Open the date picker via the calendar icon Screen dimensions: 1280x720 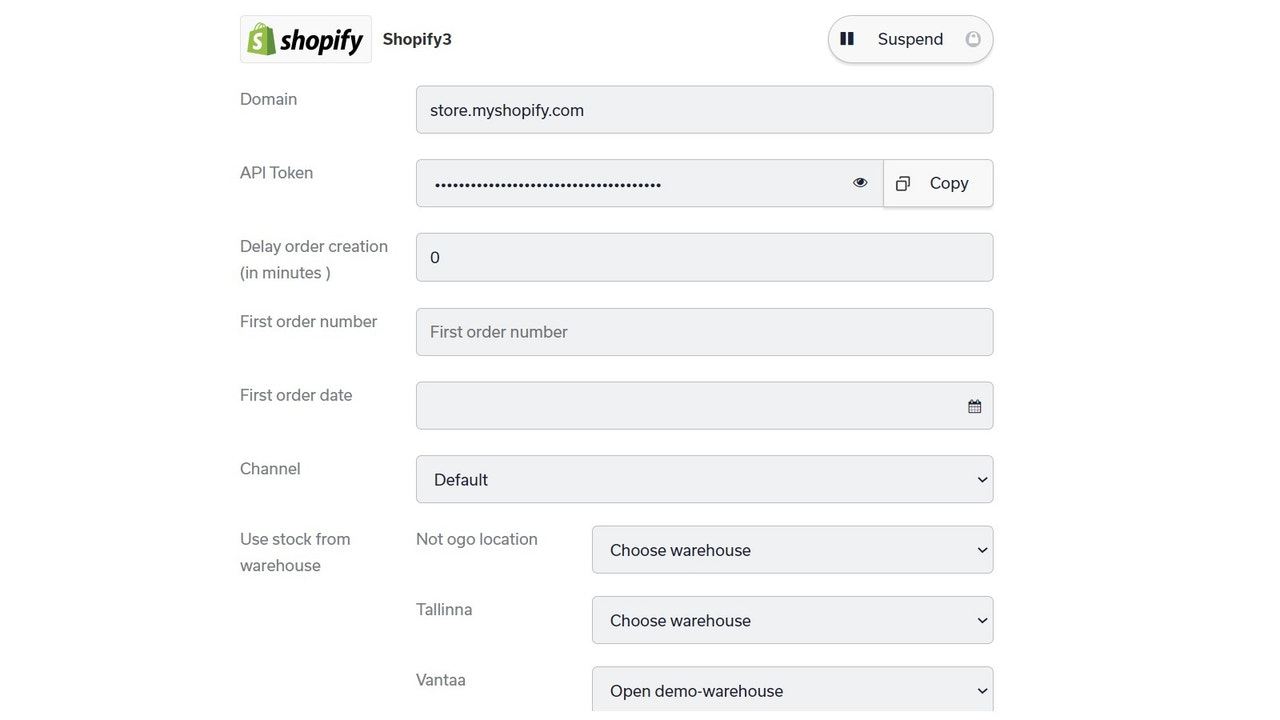[x=974, y=406]
